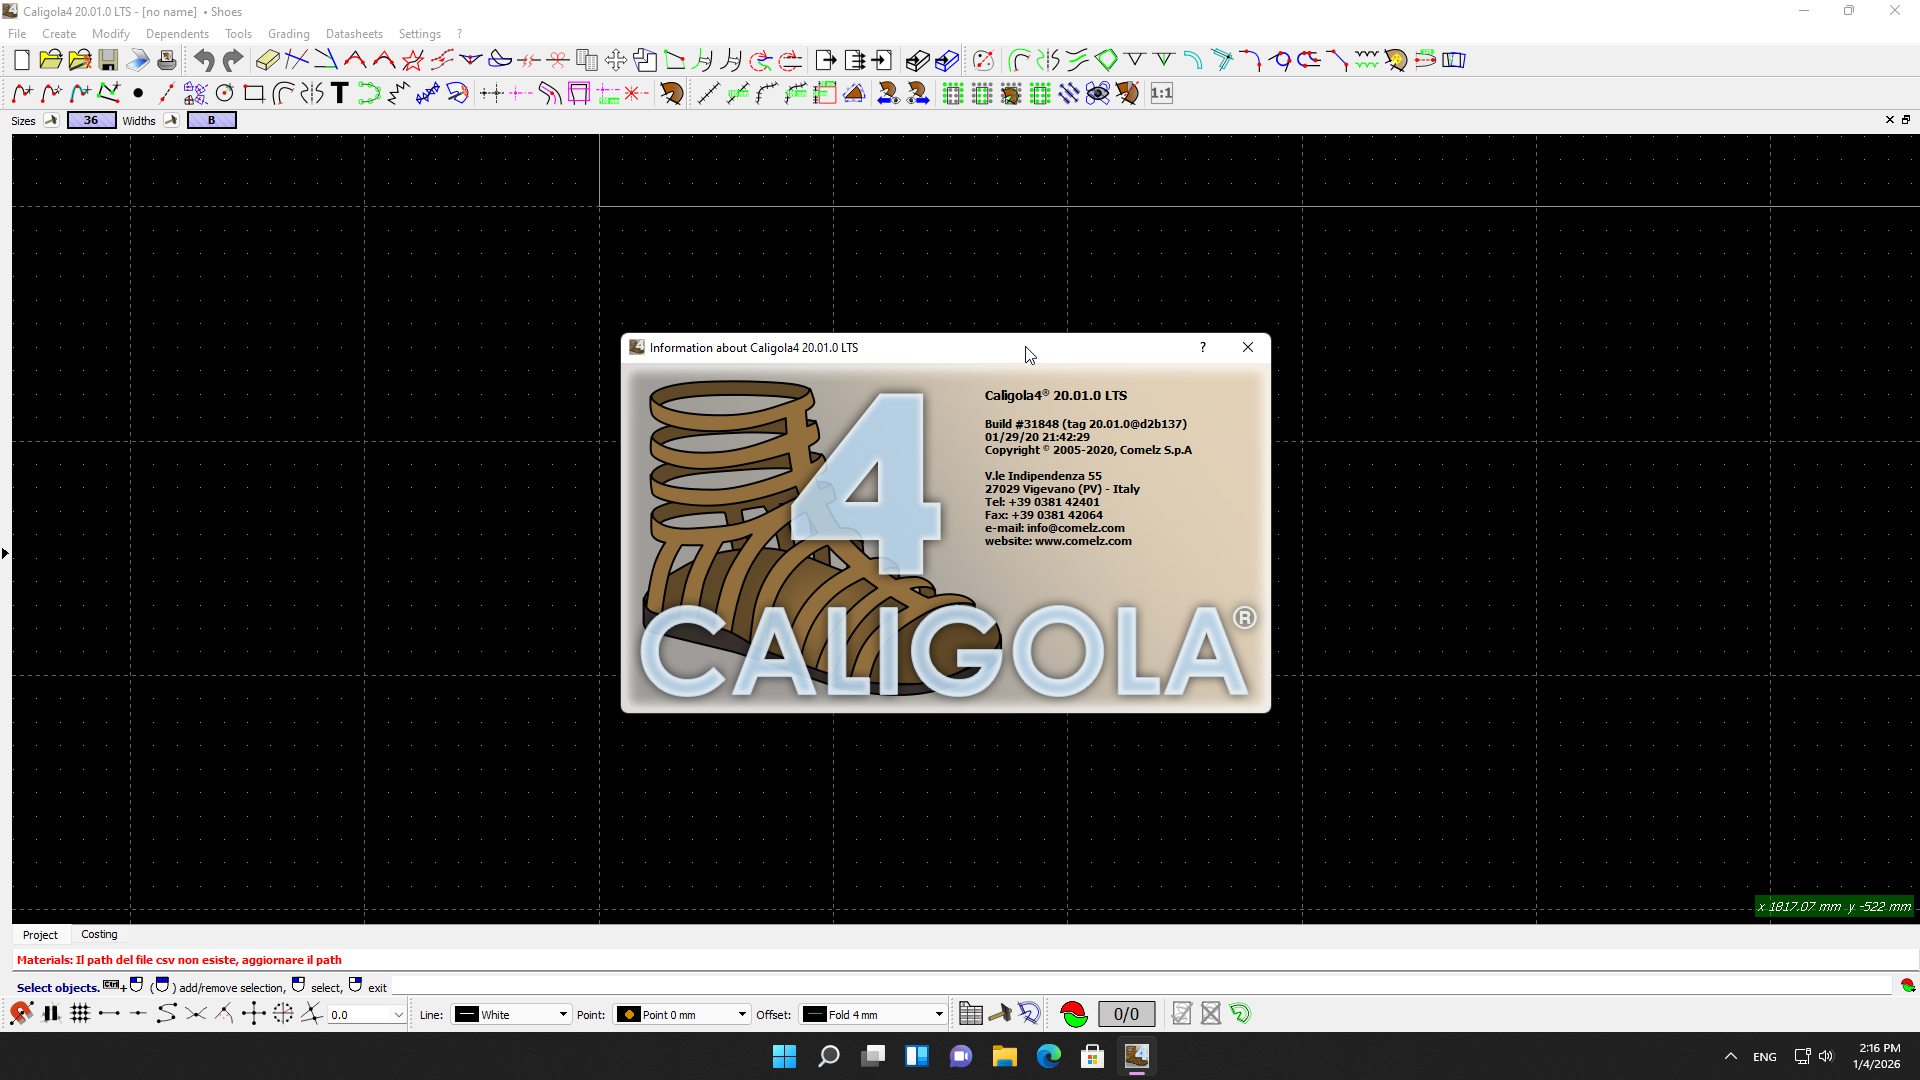Open the Grading menu
The width and height of the screenshot is (1920, 1080).
click(288, 34)
